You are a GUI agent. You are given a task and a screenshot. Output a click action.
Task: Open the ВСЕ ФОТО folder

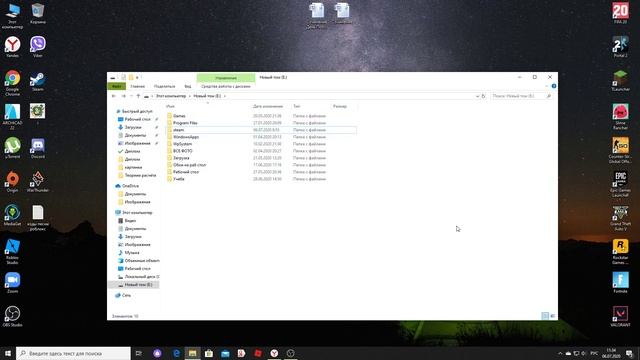point(182,151)
